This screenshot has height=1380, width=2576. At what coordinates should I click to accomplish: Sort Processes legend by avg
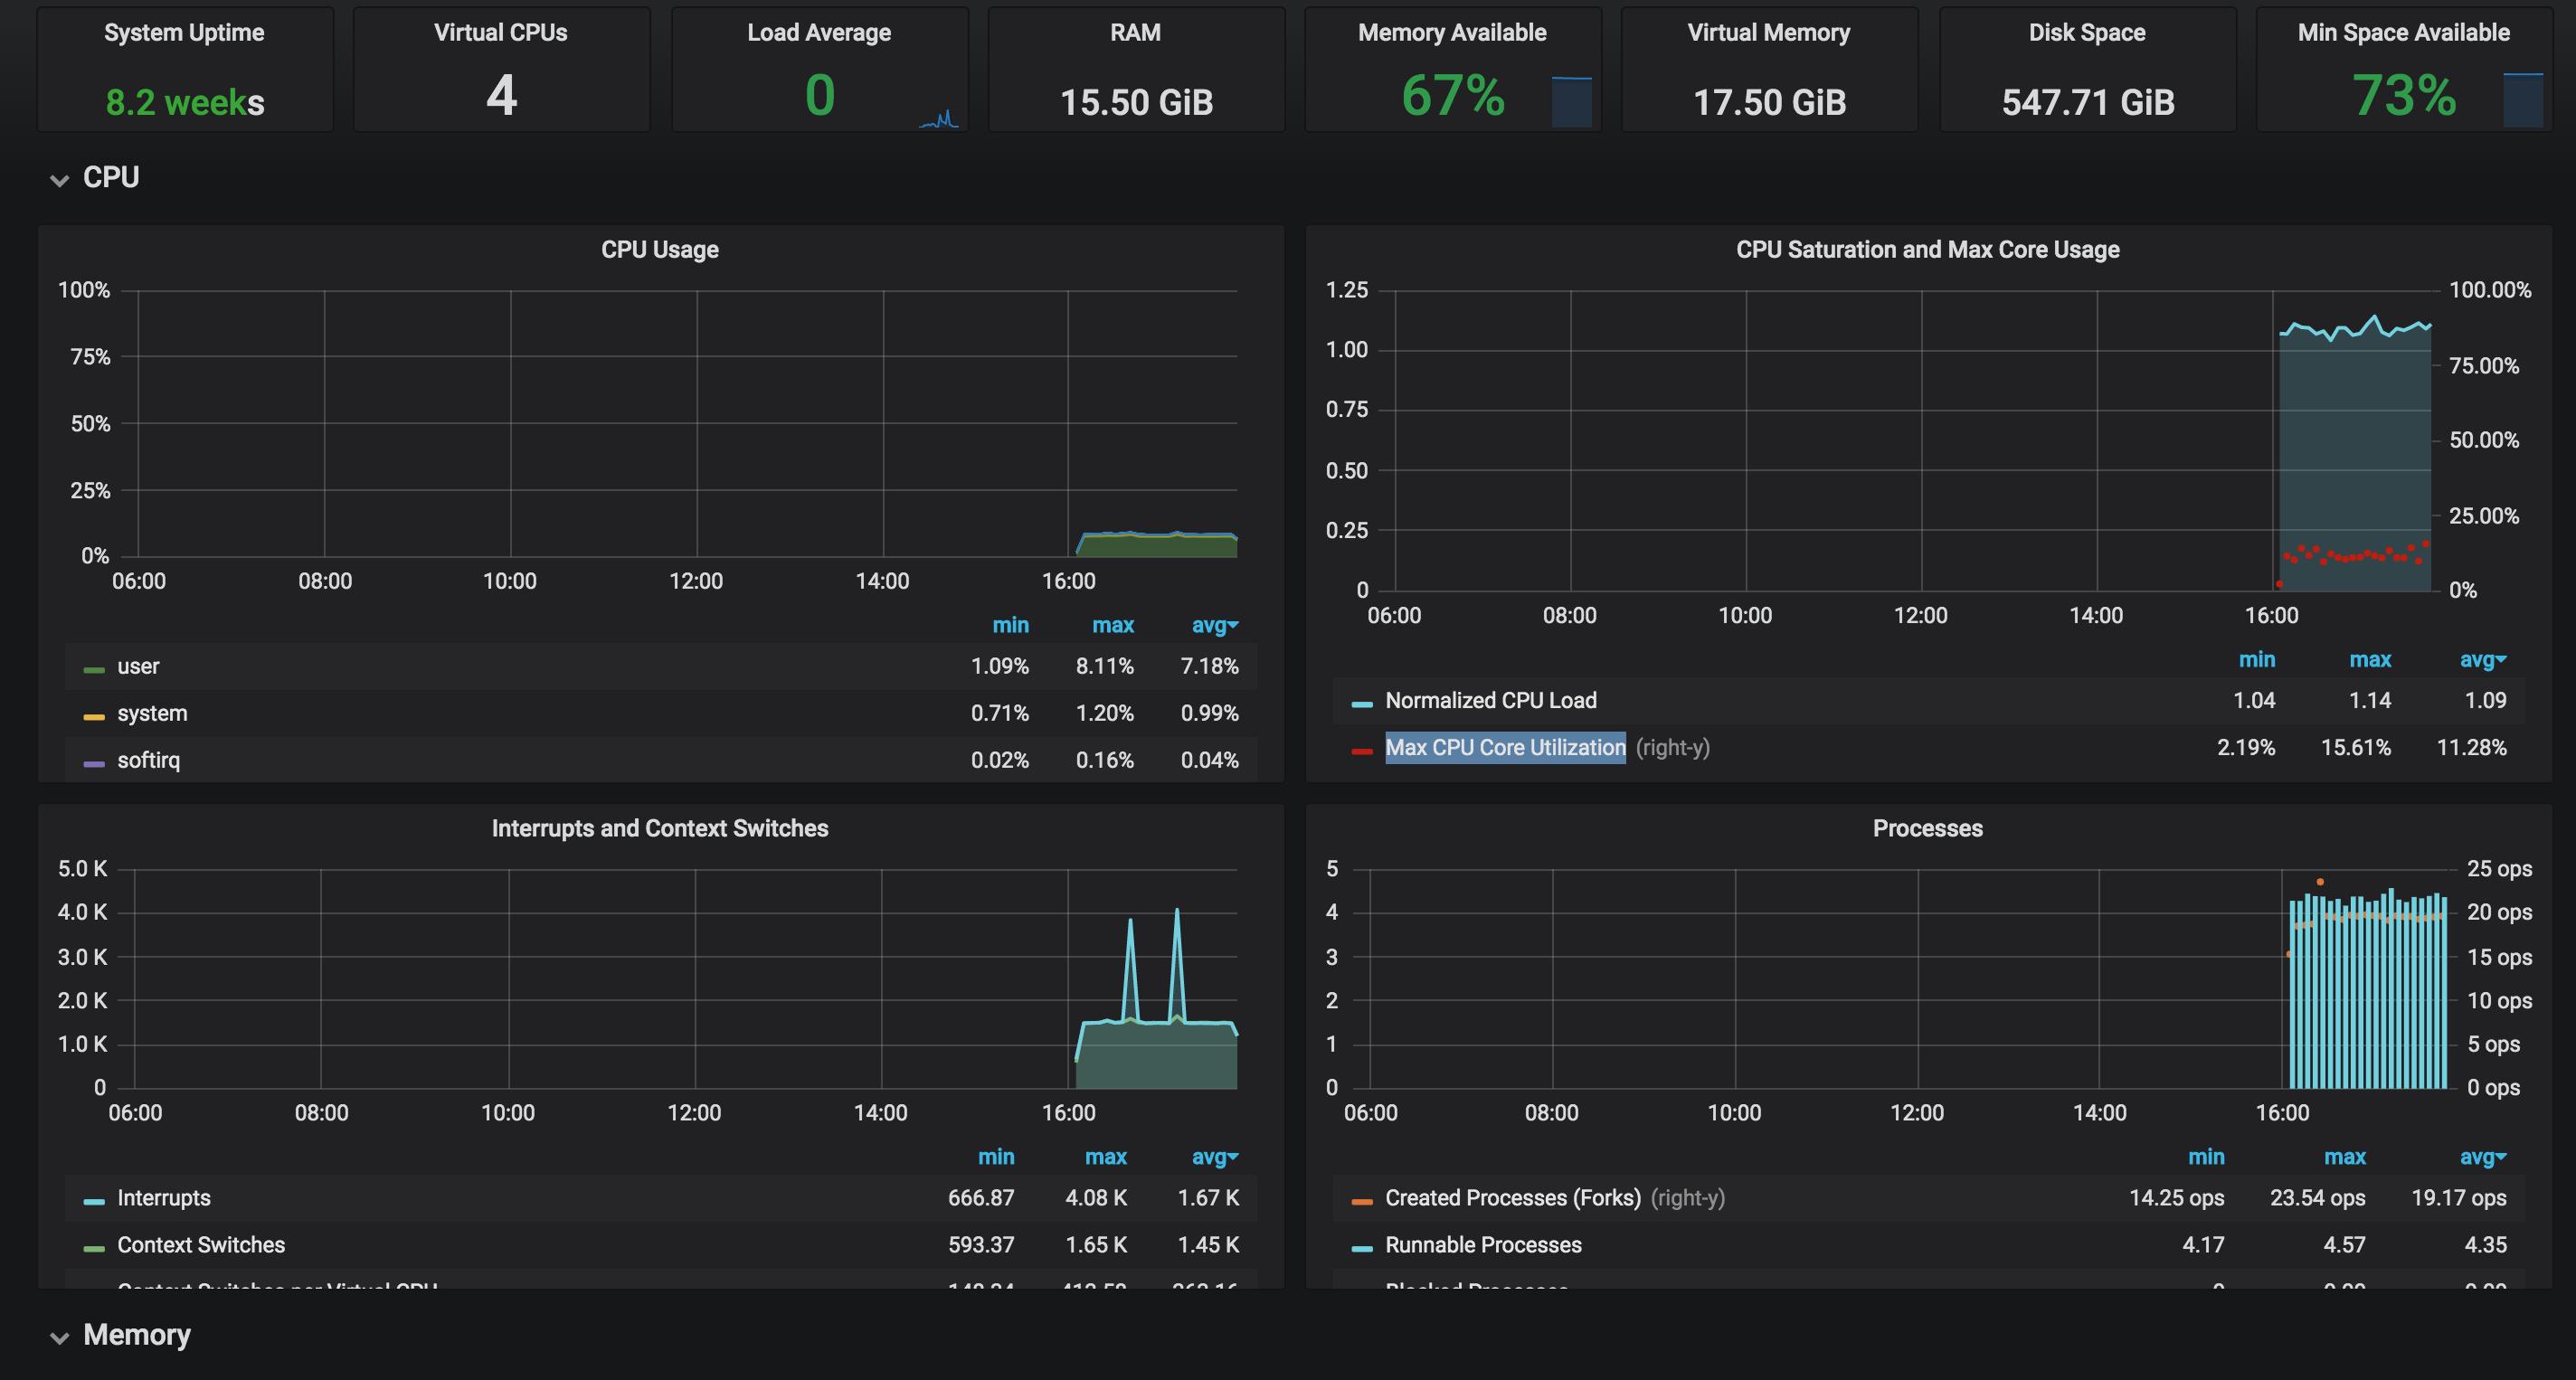coord(2482,1156)
